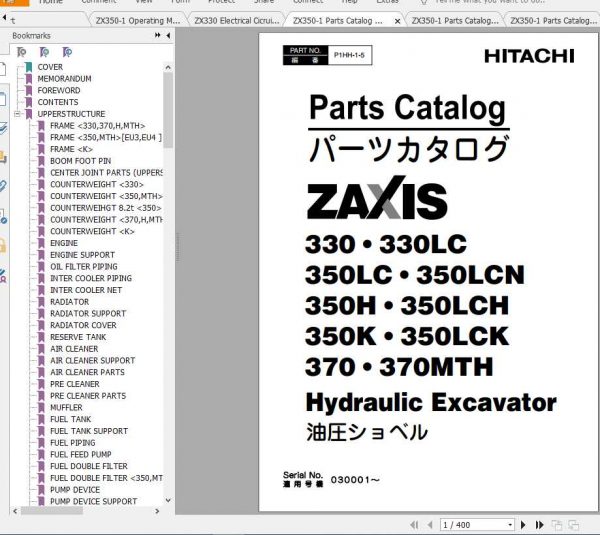Switch to ZX350-1 Operating M... tab
This screenshot has height=535, width=600.
point(138,21)
